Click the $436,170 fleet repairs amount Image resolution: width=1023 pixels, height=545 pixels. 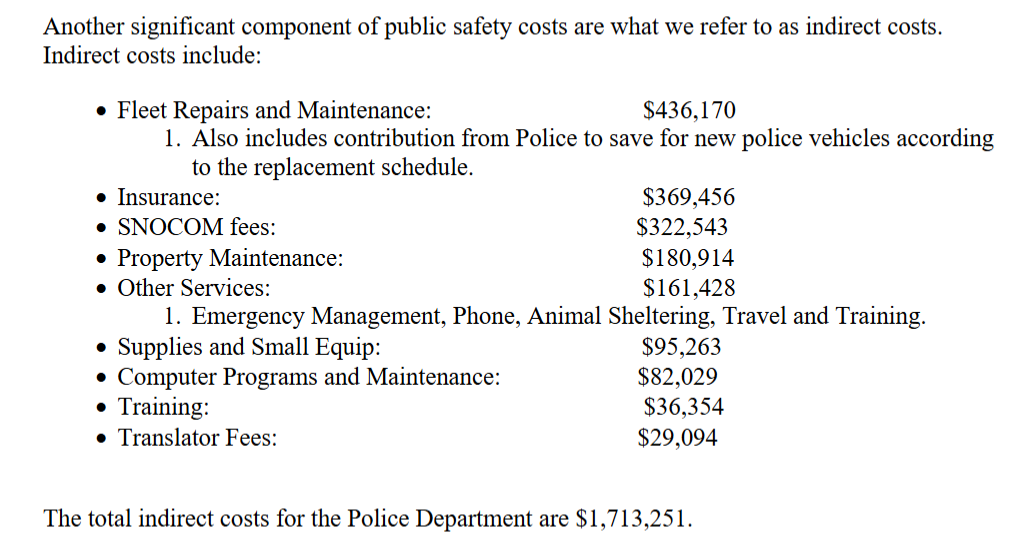689,110
